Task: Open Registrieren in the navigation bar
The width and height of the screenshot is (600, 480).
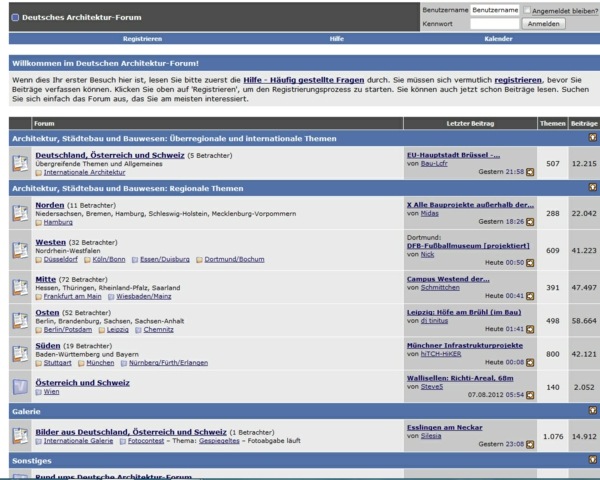Action: click(x=142, y=38)
